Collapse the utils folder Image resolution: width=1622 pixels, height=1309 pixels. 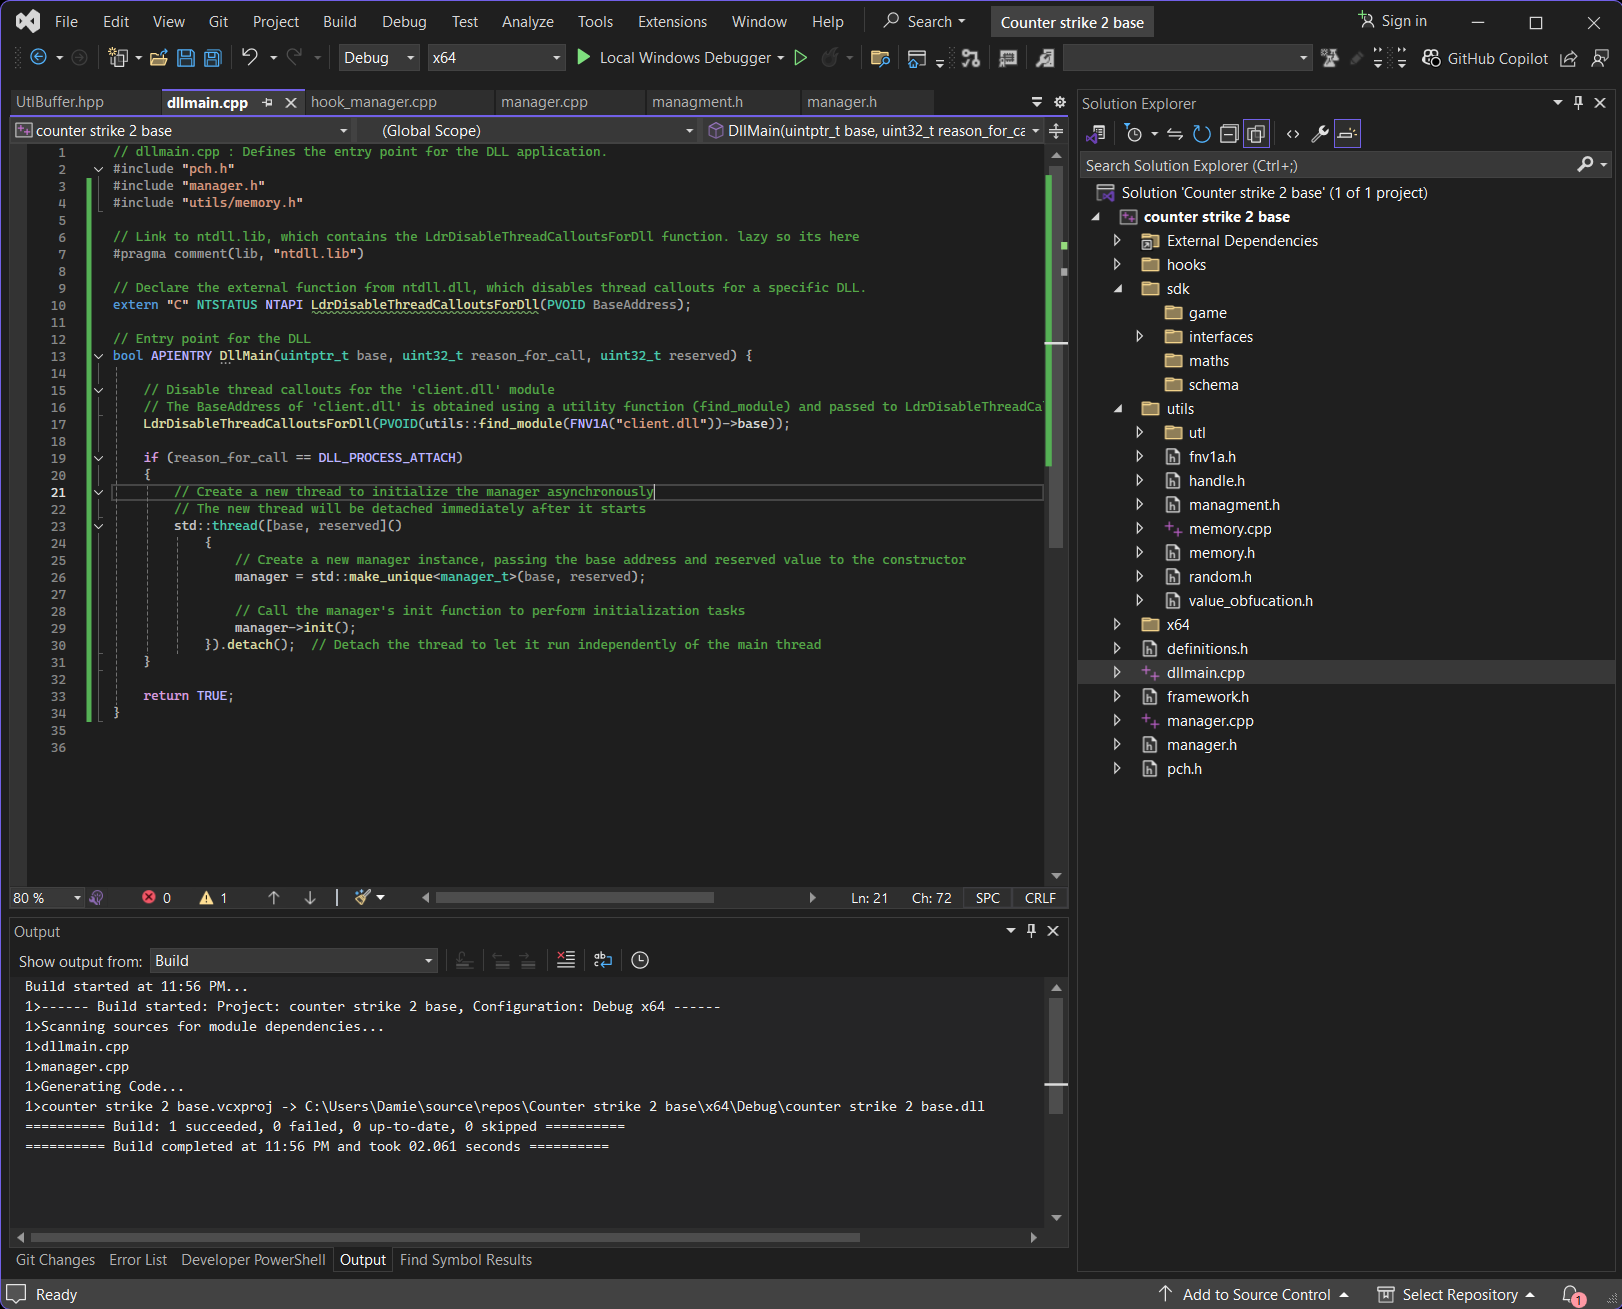click(x=1118, y=409)
